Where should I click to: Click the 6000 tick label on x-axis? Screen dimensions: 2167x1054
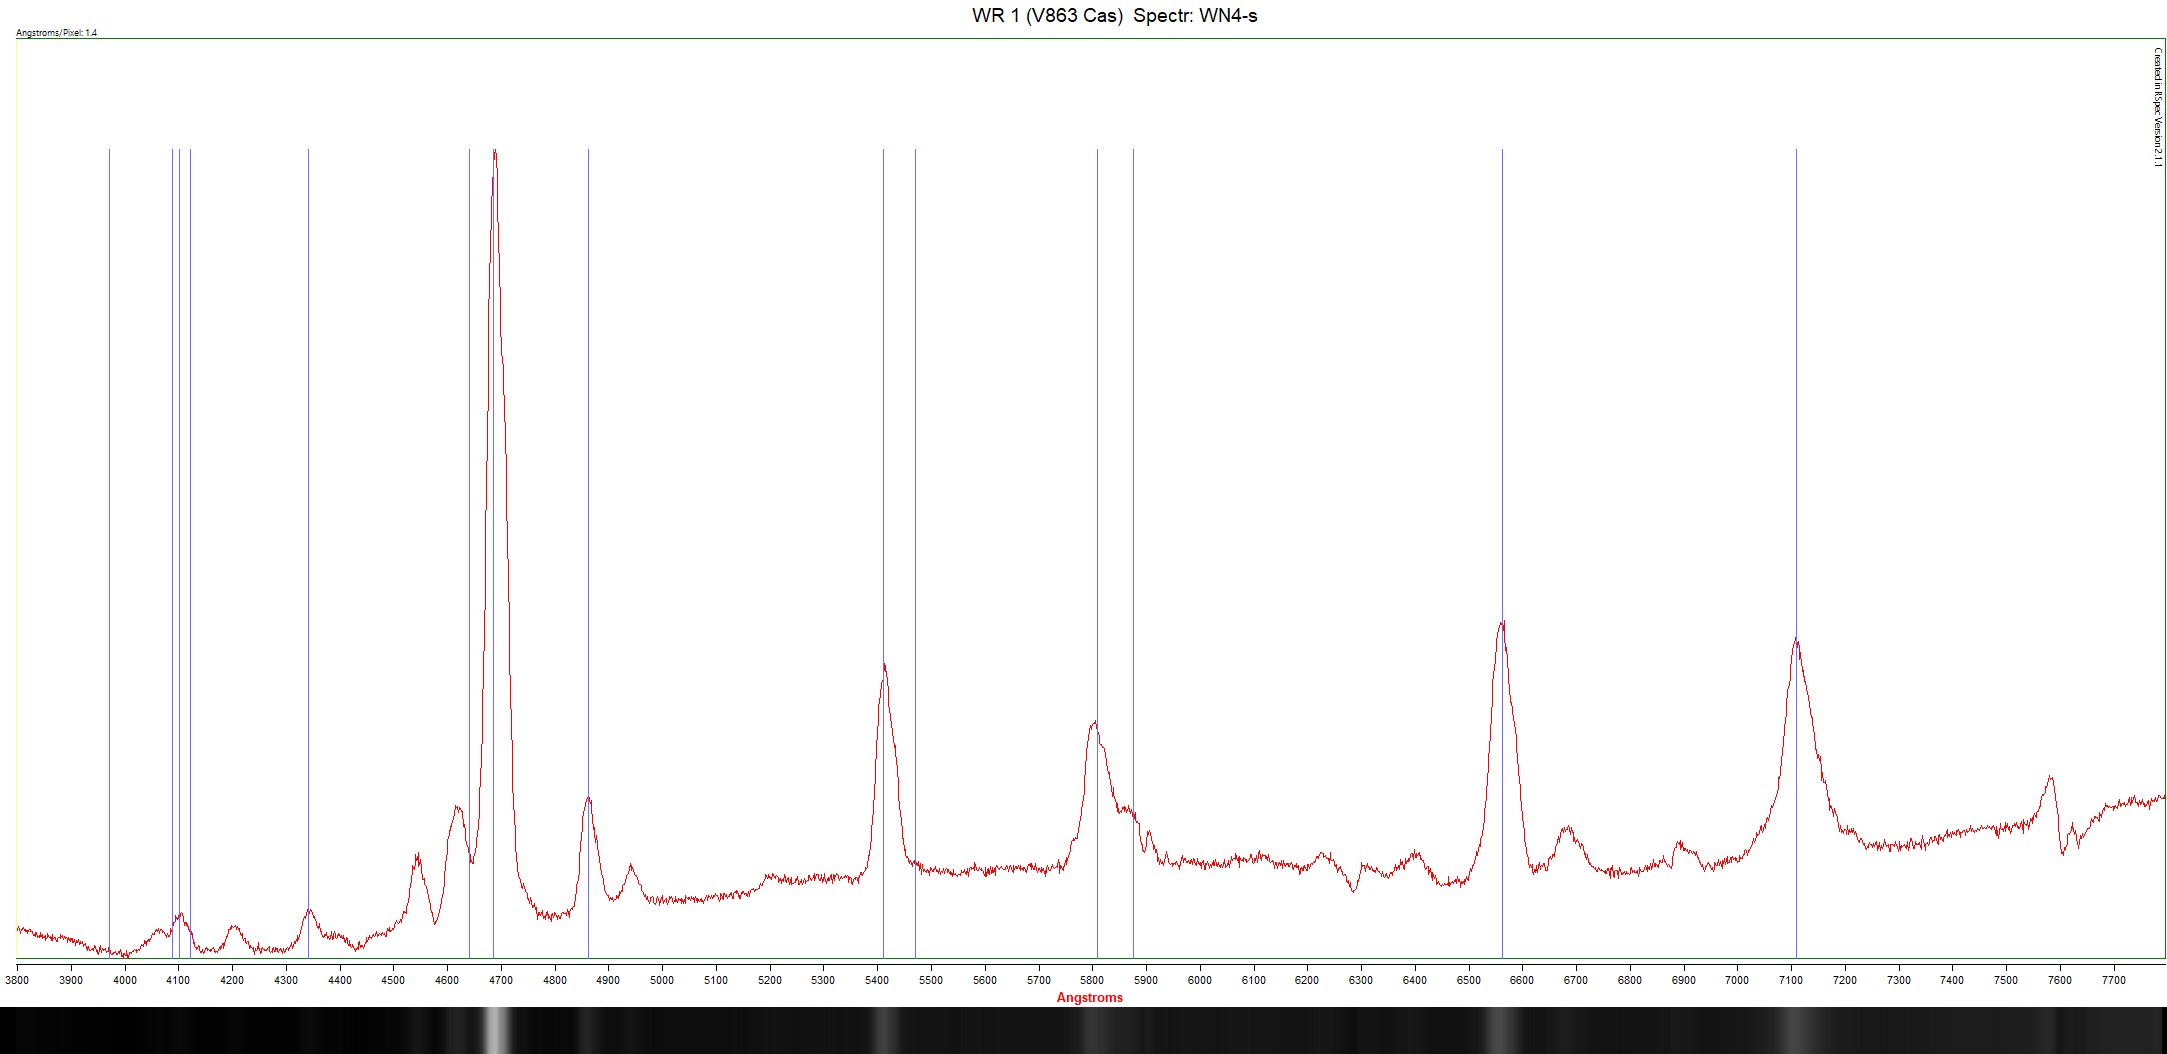pos(1199,980)
